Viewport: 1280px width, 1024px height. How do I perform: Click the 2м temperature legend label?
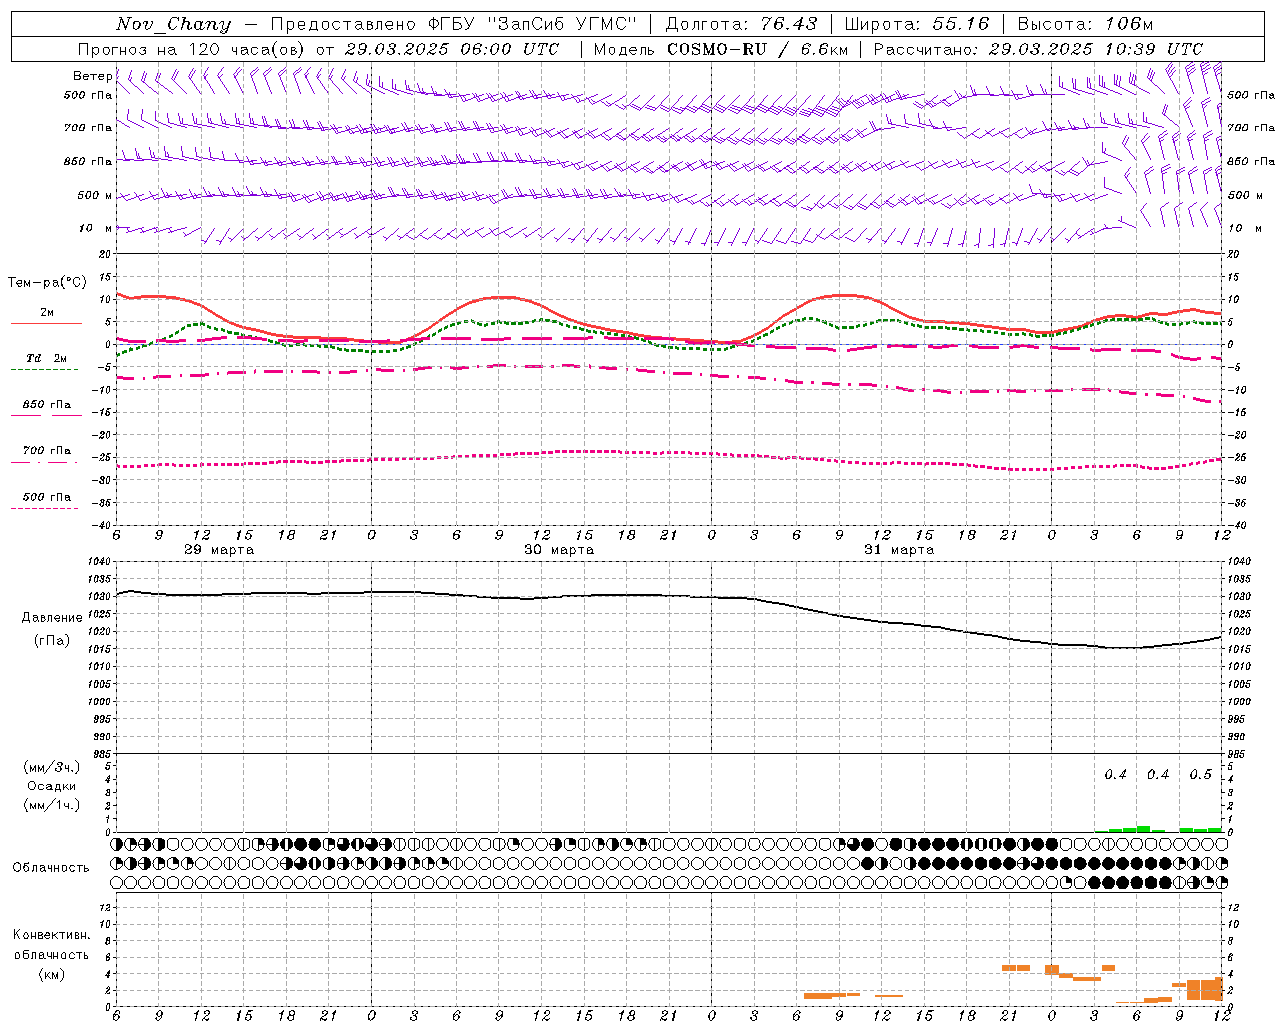47,312
